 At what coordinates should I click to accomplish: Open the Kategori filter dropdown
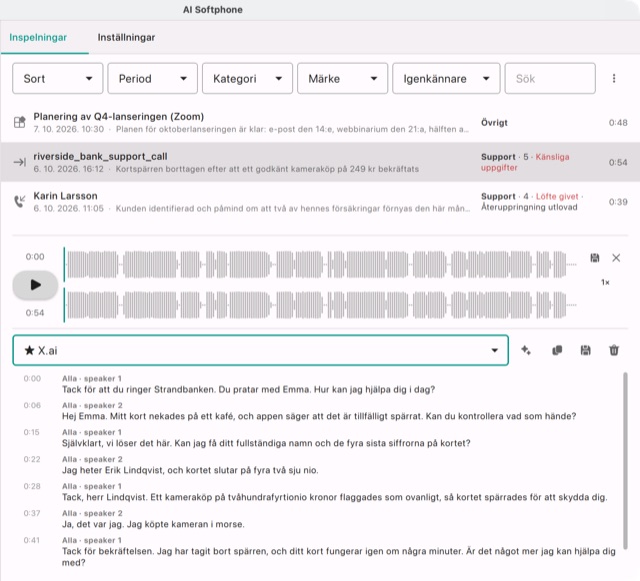pos(247,78)
